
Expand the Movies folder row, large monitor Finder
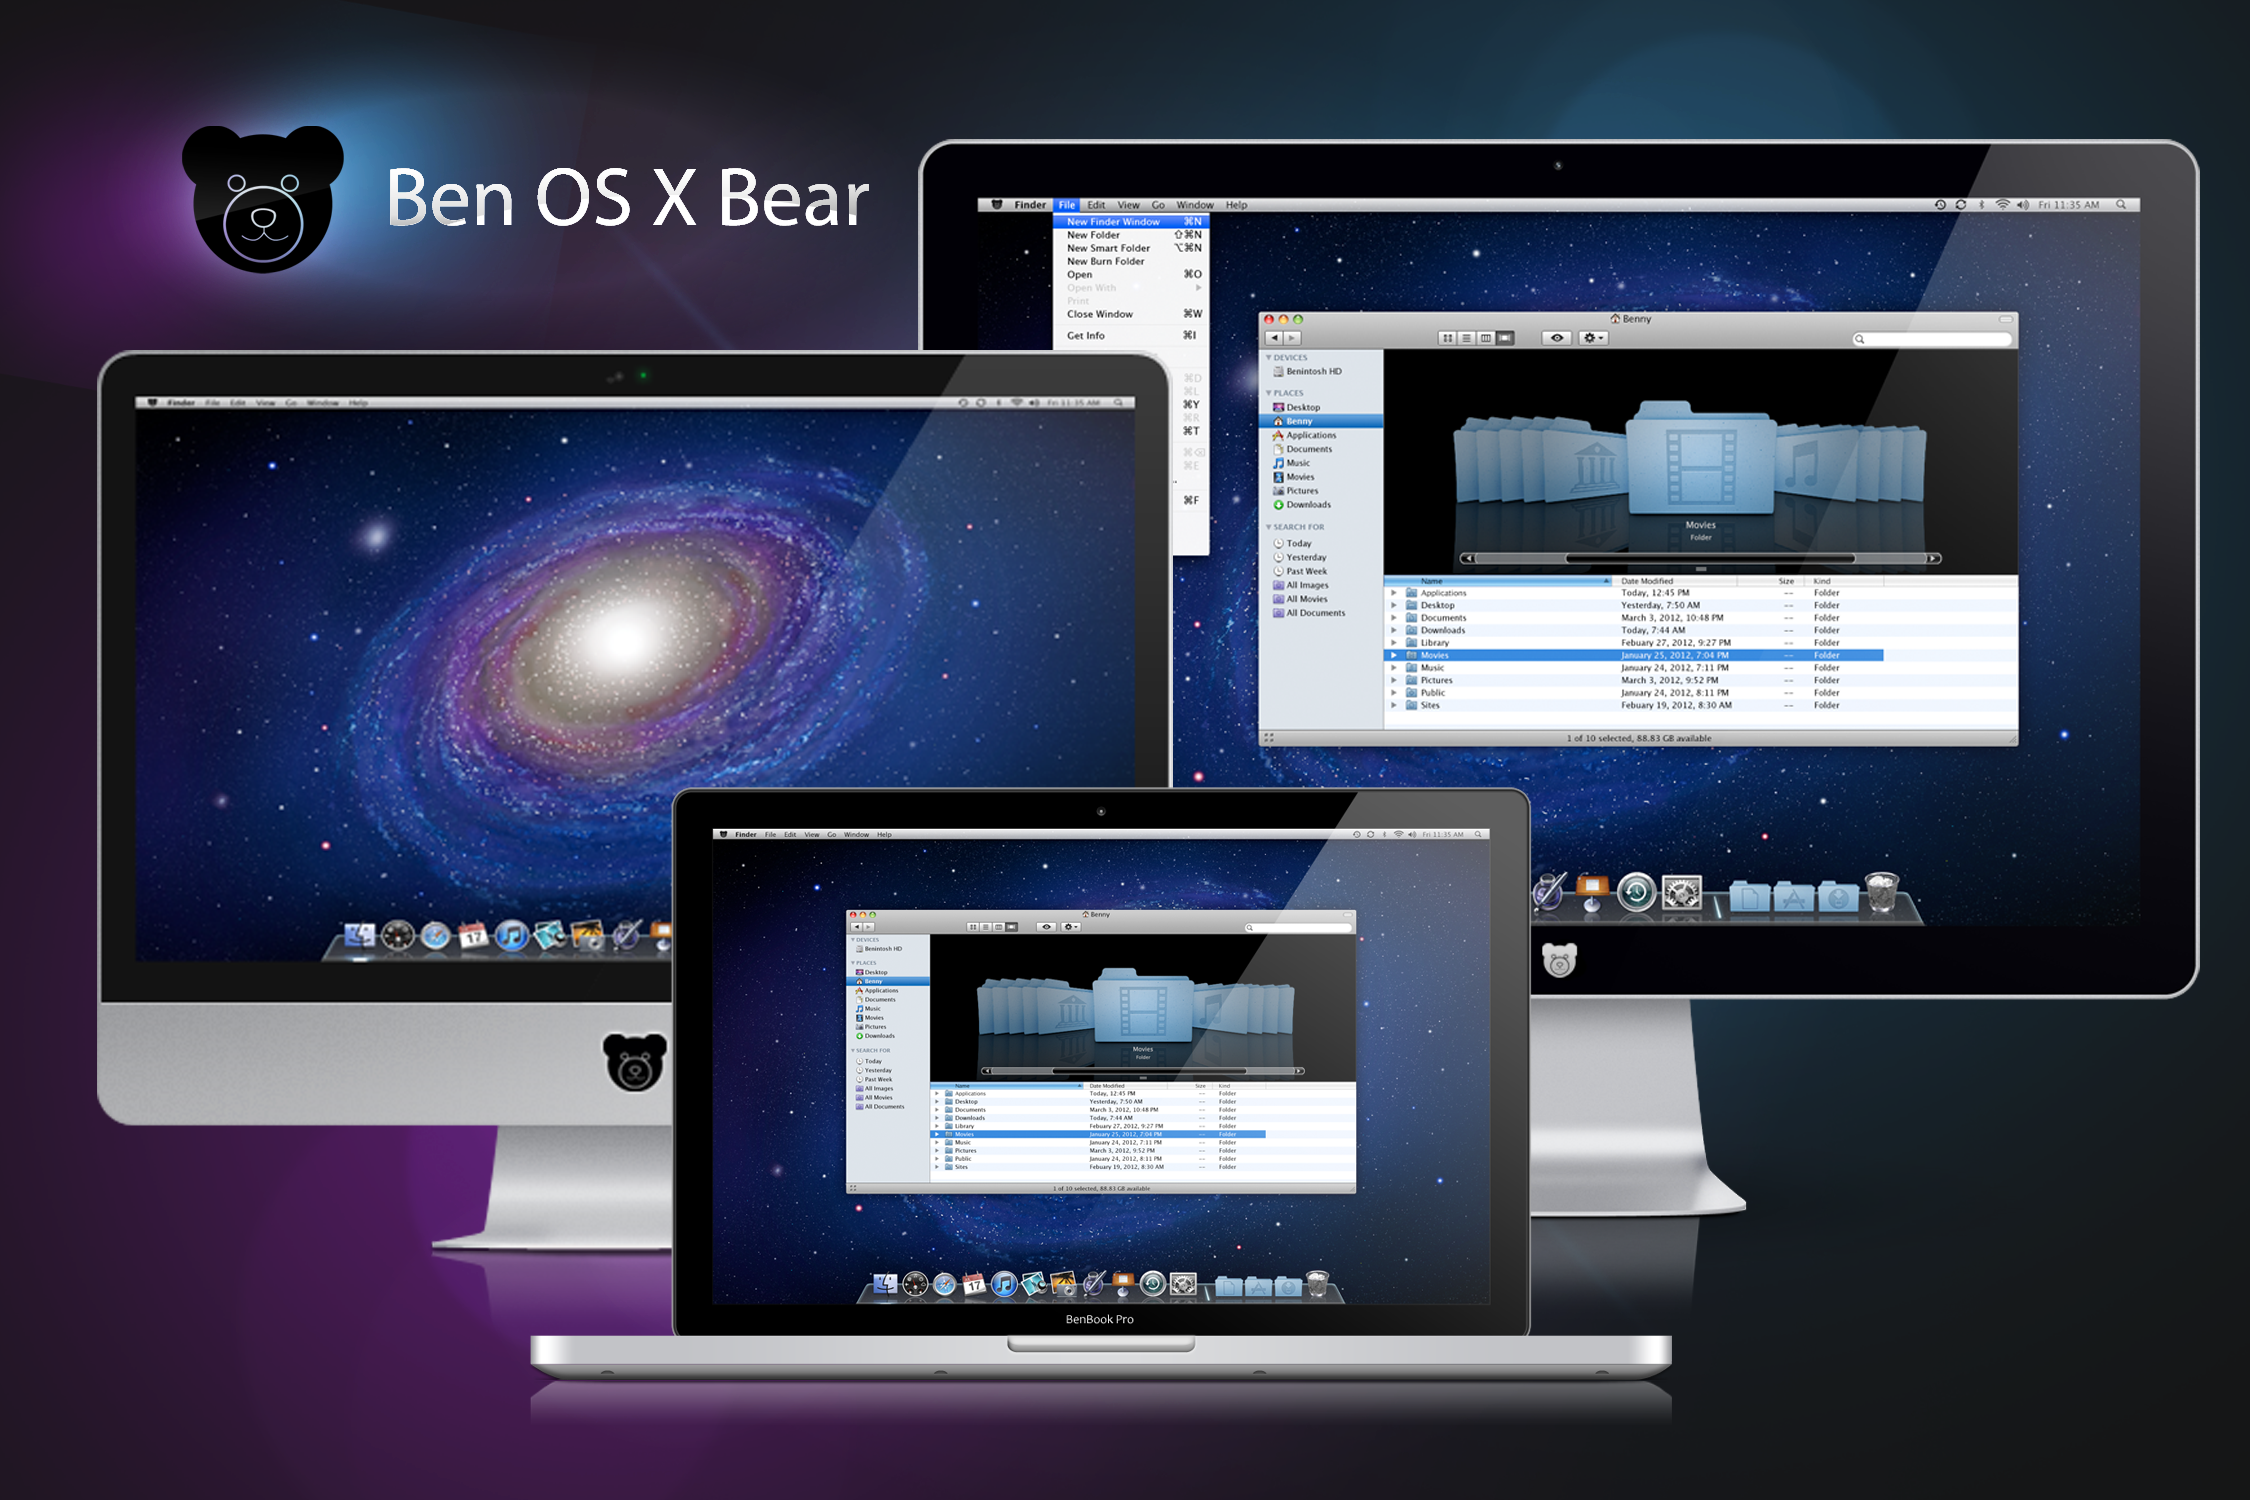pos(1394,655)
